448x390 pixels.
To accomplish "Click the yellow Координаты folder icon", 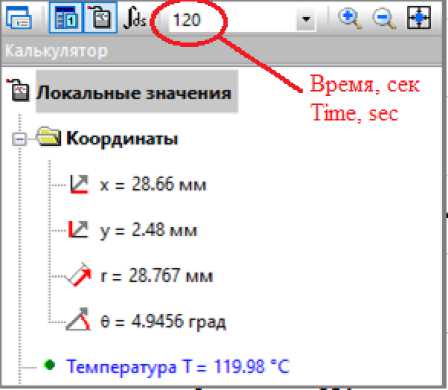I will 49,136.
